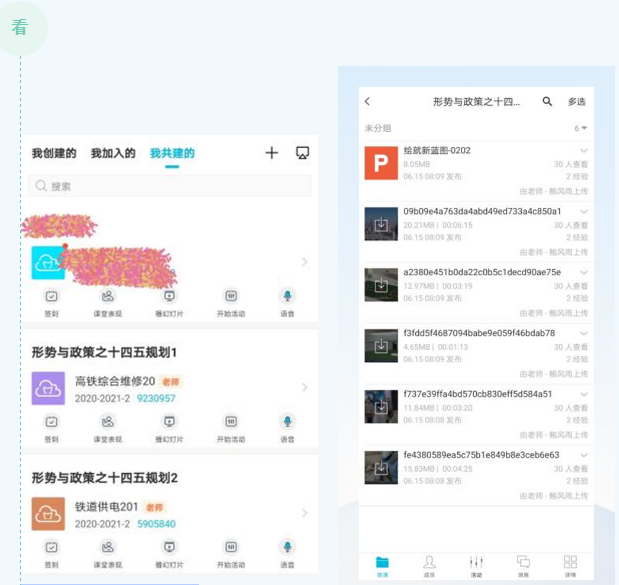The height and width of the screenshot is (585, 619).
Task: Open orange cloud icon of 铁道供电201
Action: coord(48,514)
